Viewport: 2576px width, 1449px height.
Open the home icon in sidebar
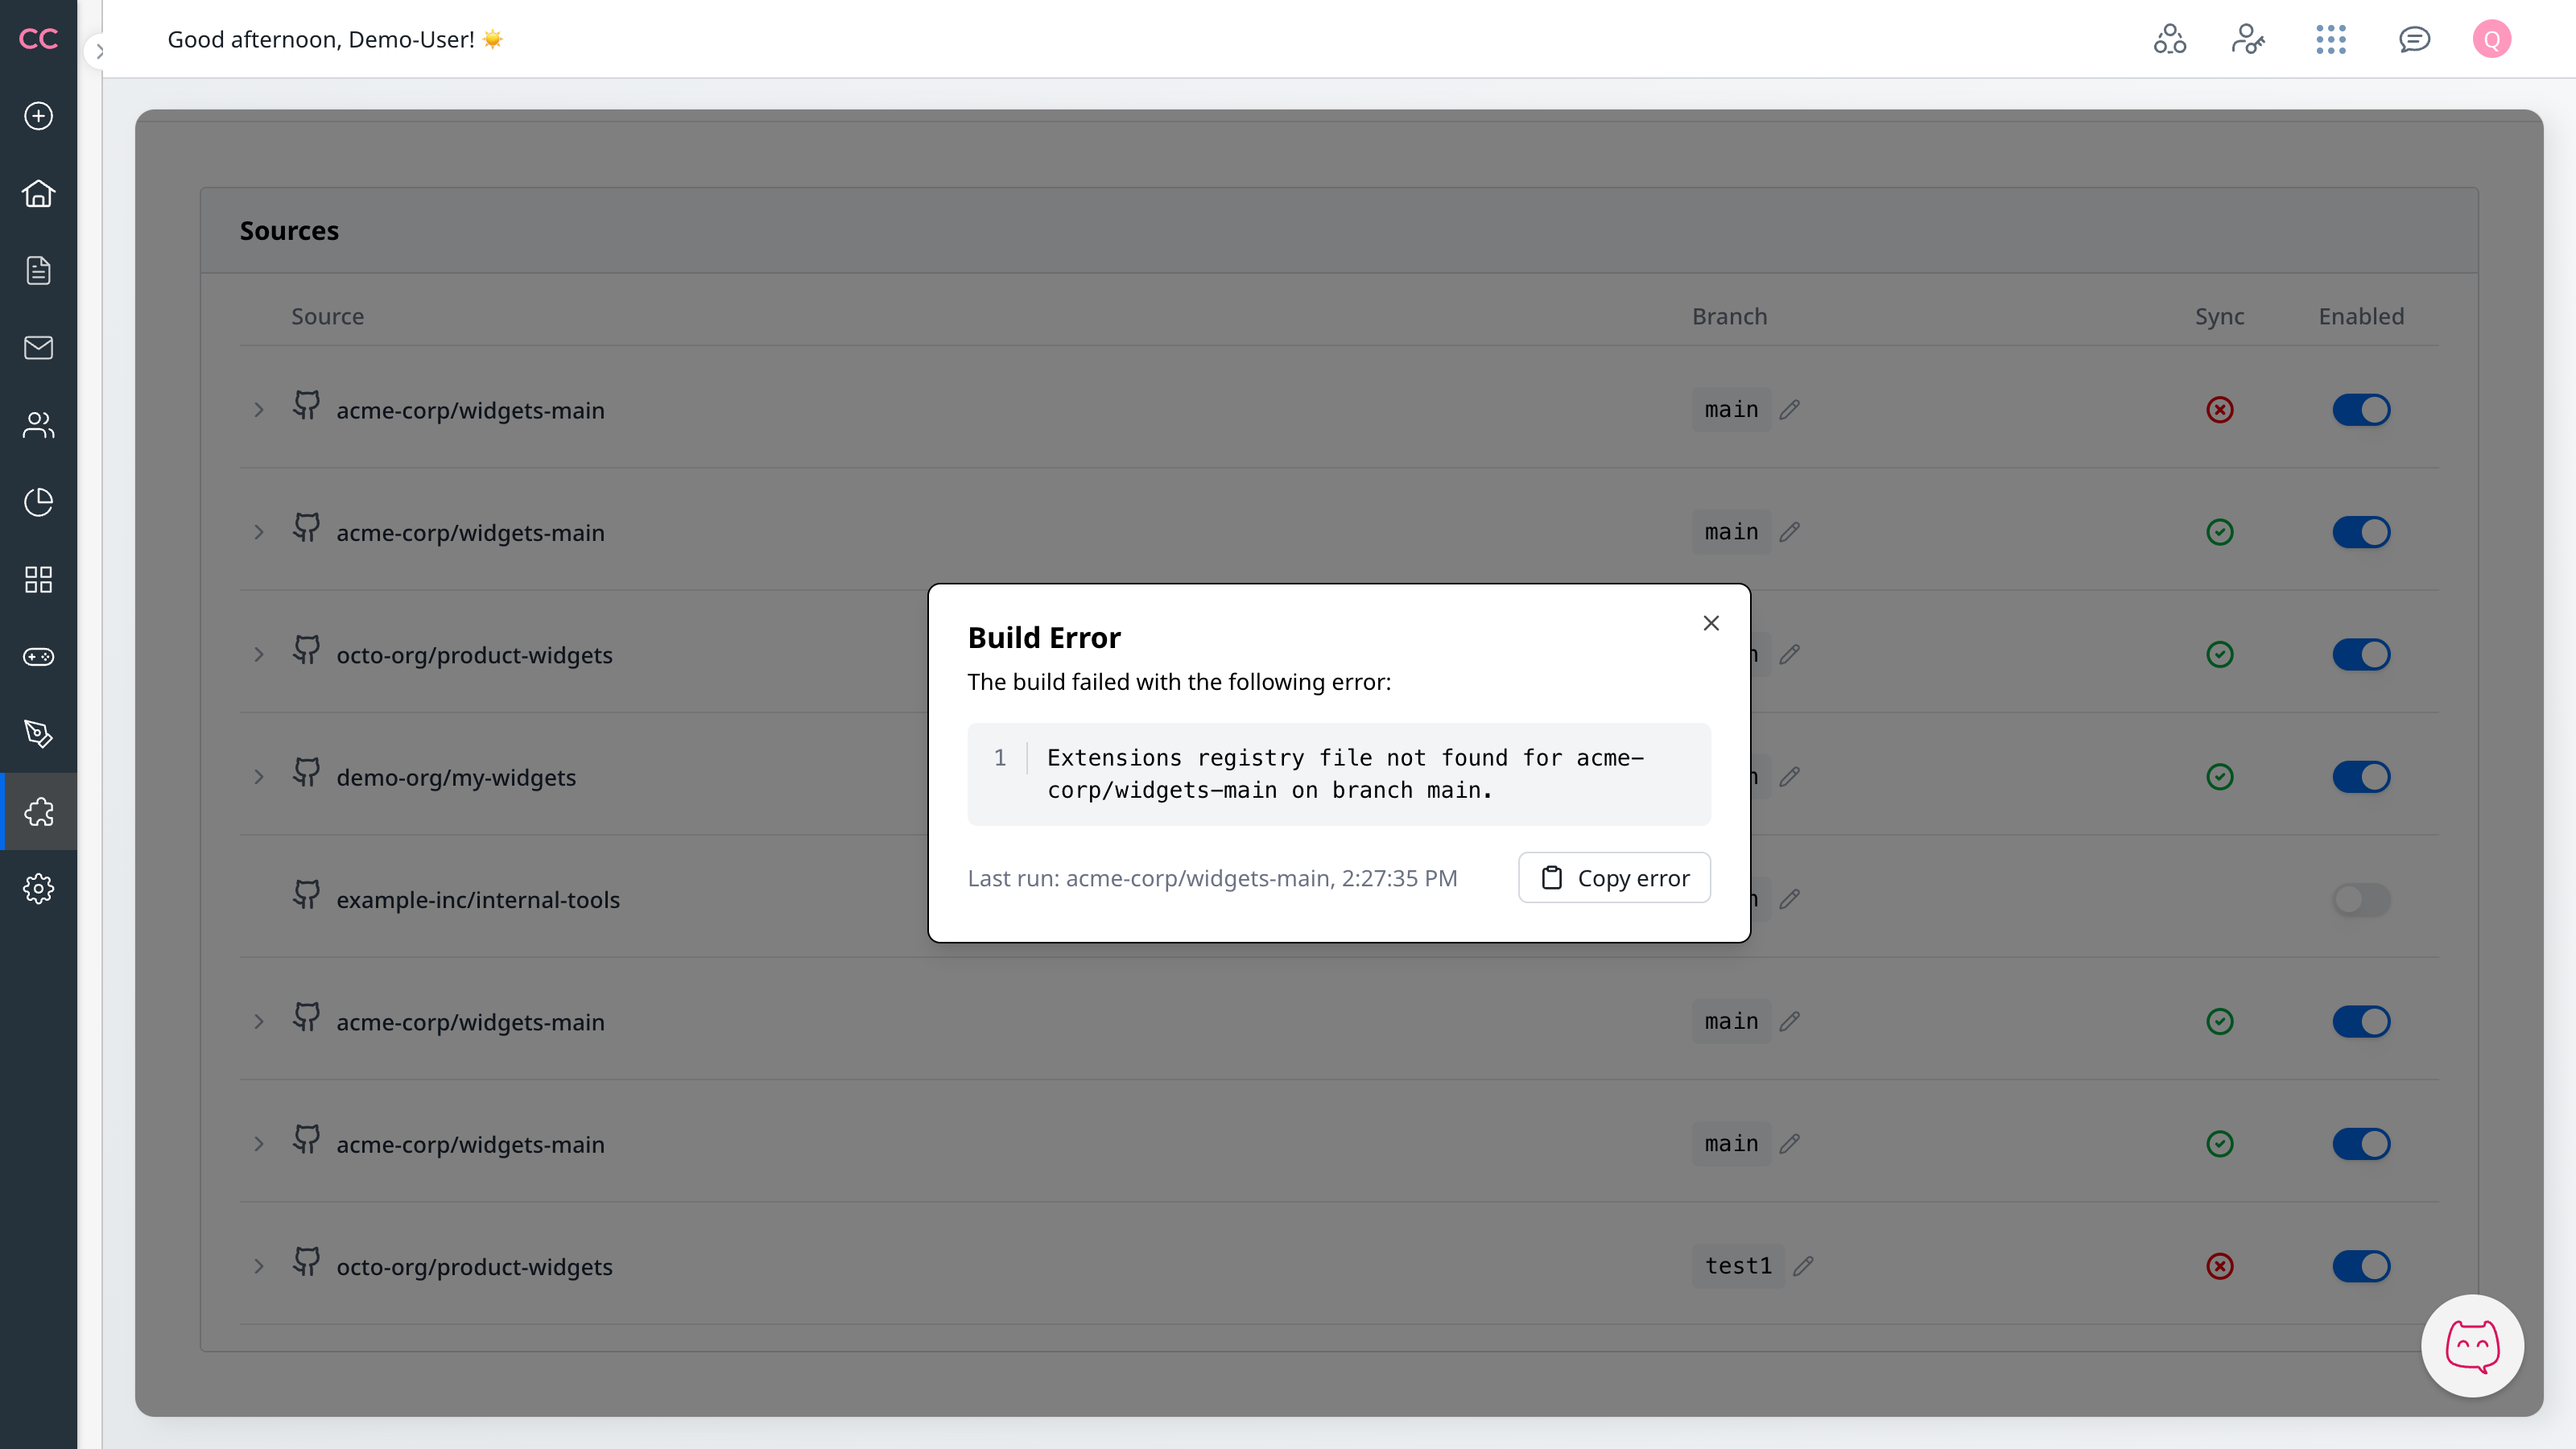[38, 193]
